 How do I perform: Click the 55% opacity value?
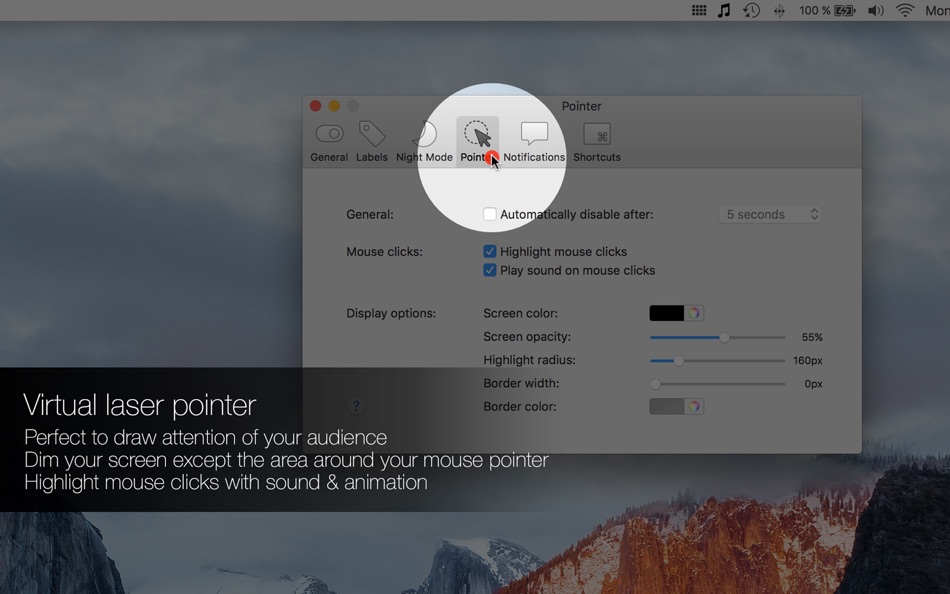(812, 337)
